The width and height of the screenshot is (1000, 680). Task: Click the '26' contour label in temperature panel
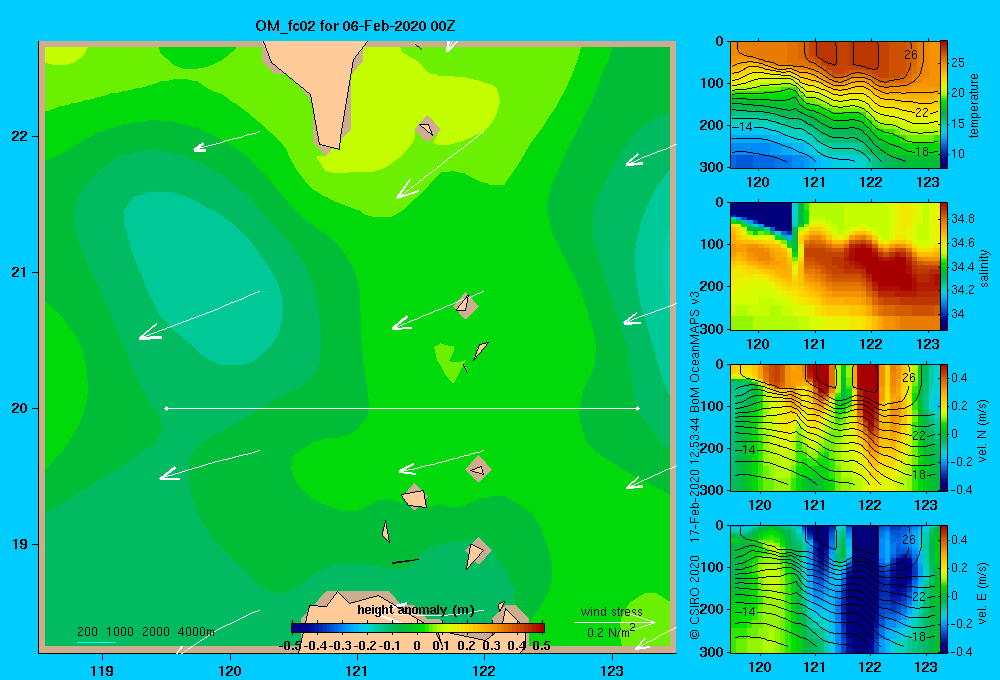pos(911,55)
